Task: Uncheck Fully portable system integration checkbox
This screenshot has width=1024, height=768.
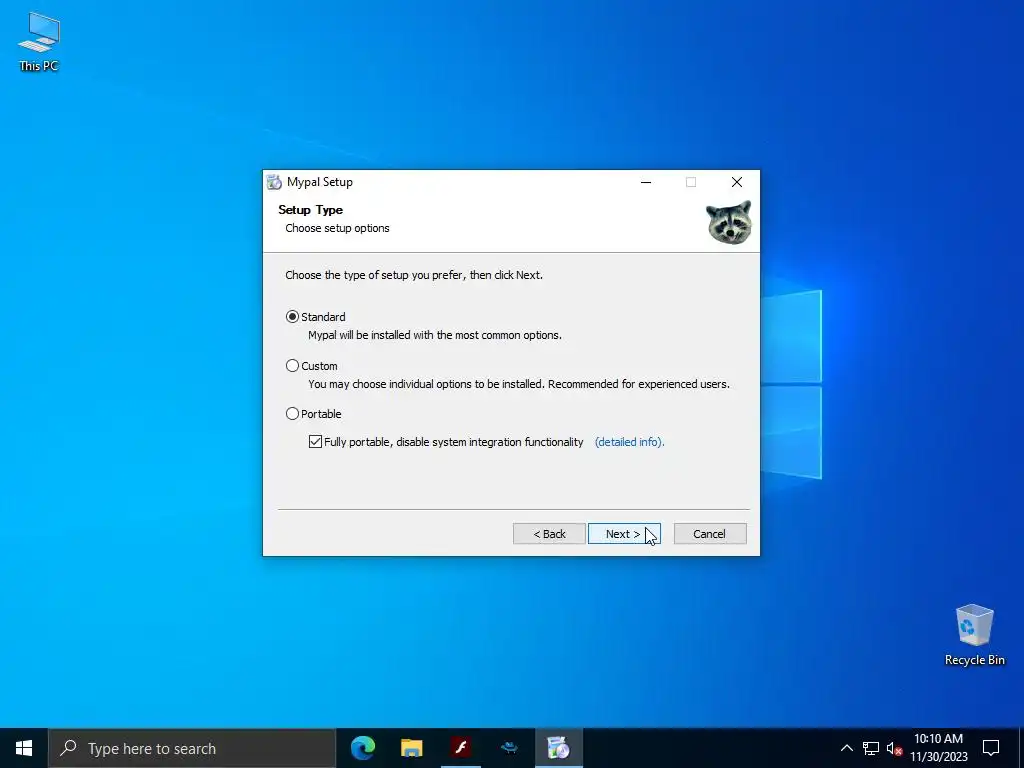Action: (315, 441)
